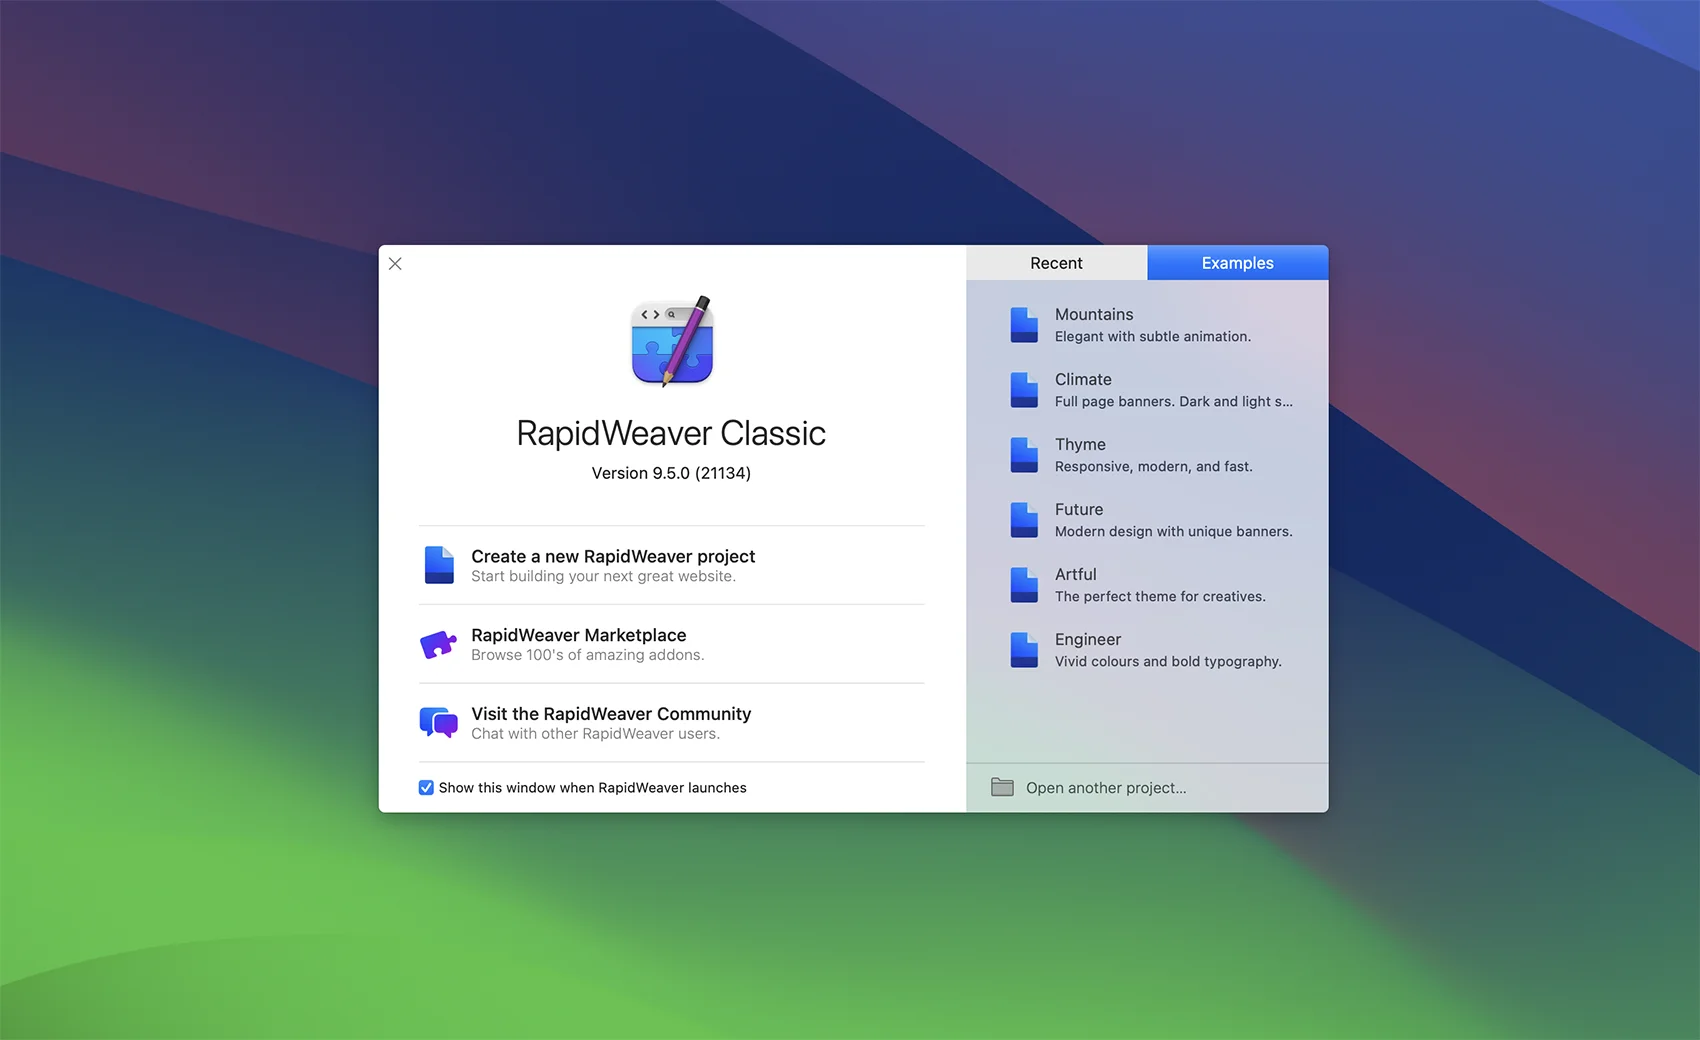Visit the RapidWeaver Community
Screen dimensions: 1700x1040
pos(671,722)
